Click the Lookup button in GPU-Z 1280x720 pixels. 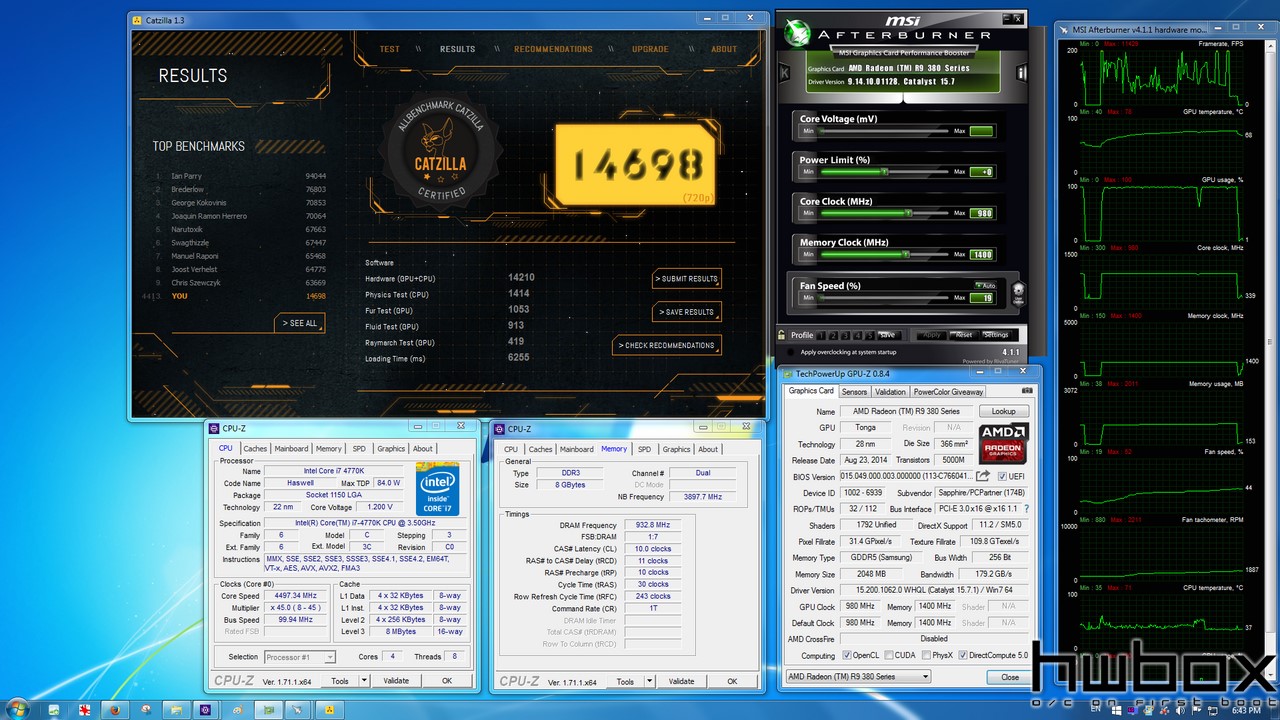coord(1004,411)
